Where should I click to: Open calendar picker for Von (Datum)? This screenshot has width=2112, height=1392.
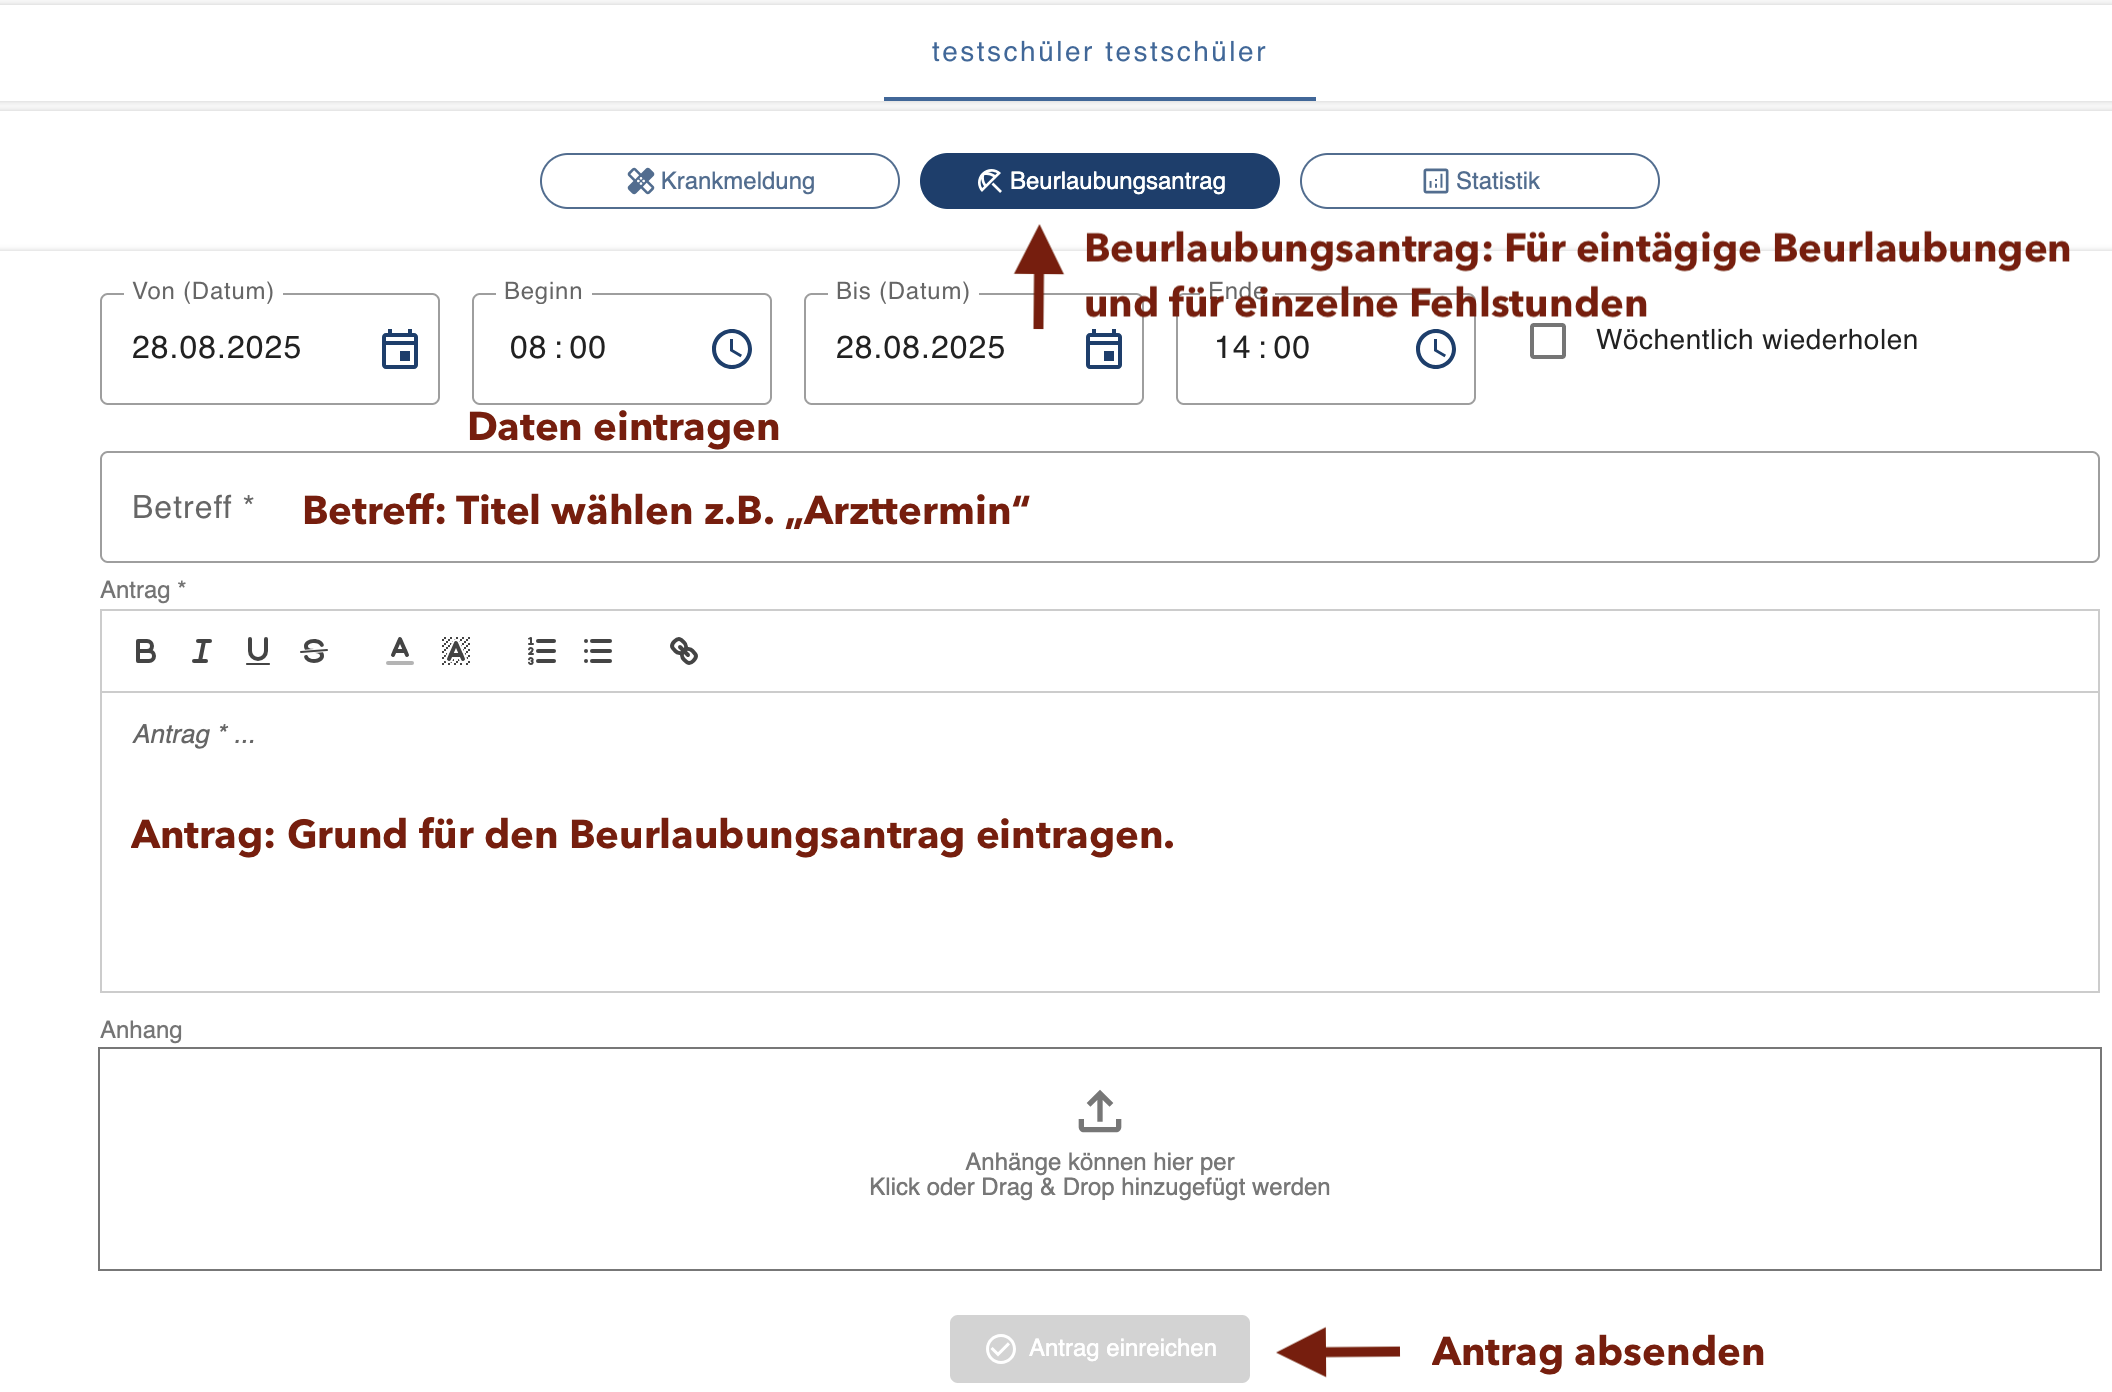click(x=400, y=349)
